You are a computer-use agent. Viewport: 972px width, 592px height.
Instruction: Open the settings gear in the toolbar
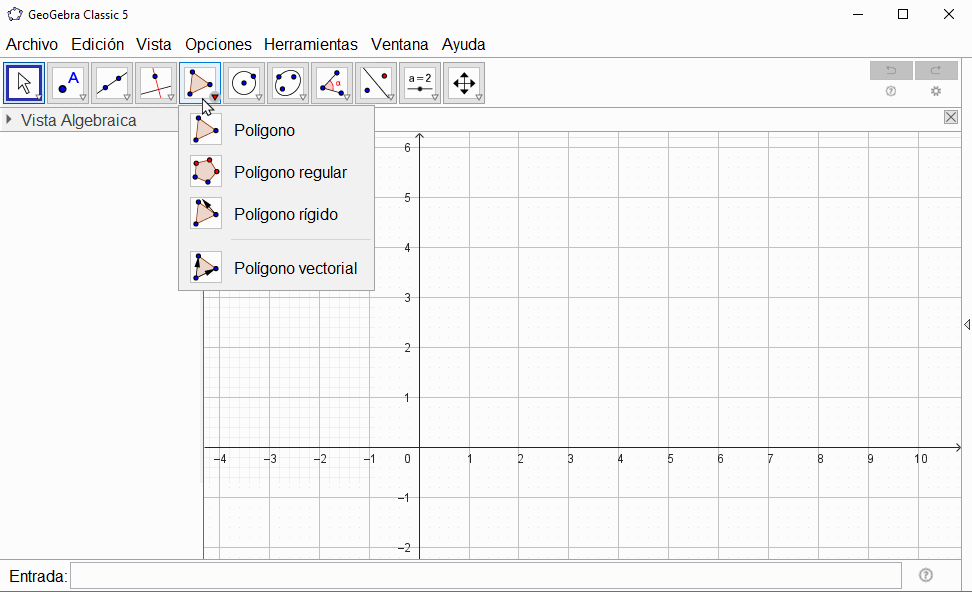936,91
